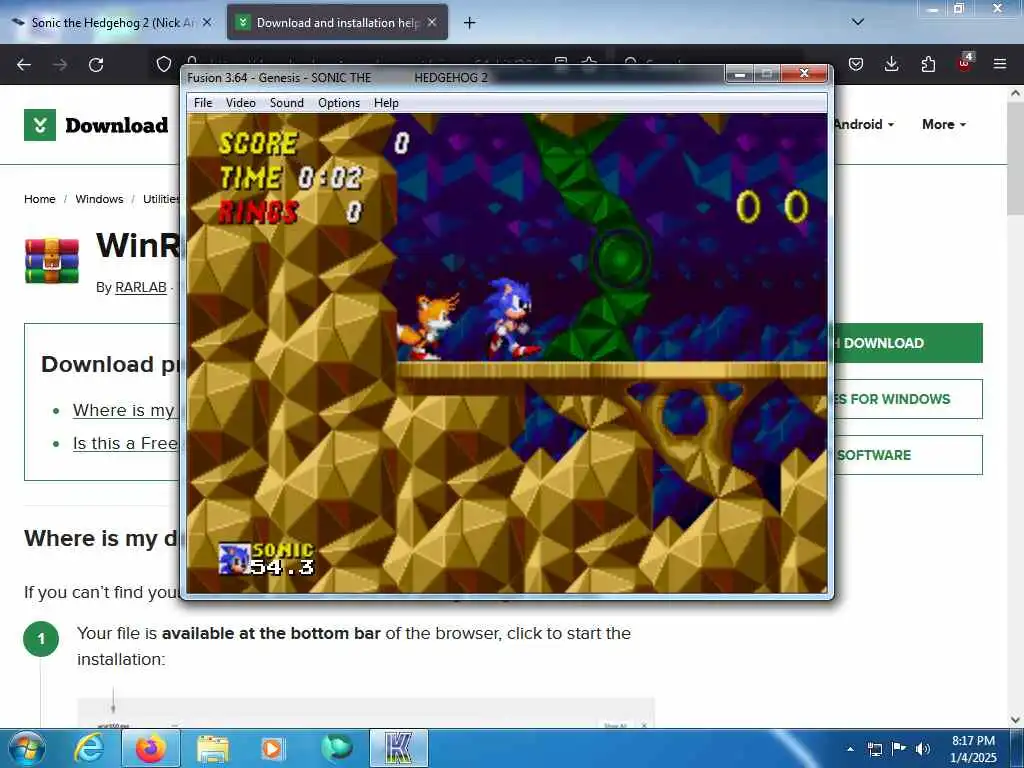Open the Firefox hamburger menu
1024x768 pixels.
(x=1000, y=64)
